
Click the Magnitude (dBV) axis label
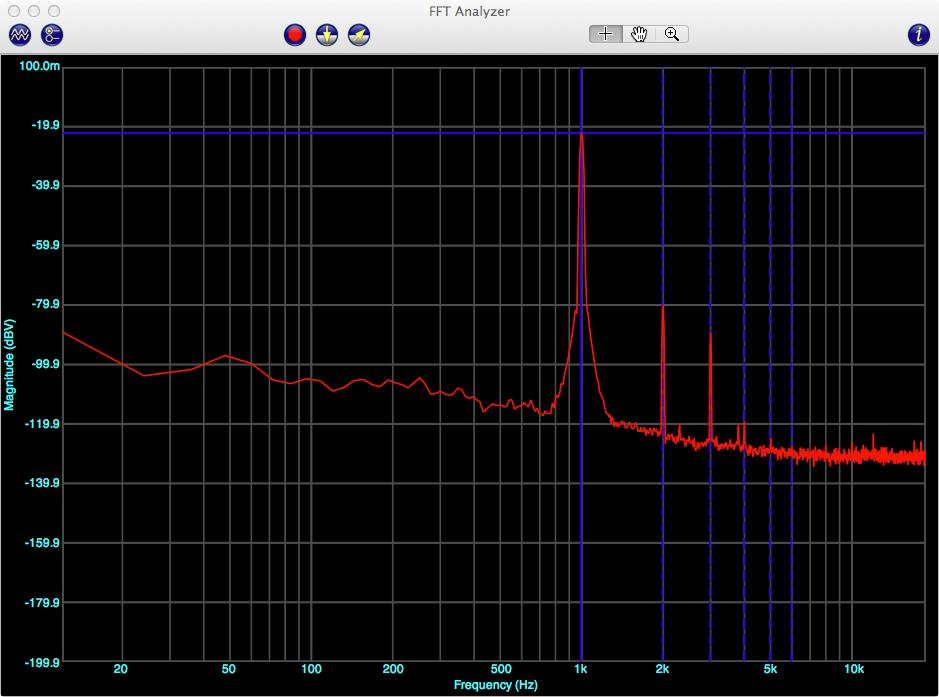point(9,365)
